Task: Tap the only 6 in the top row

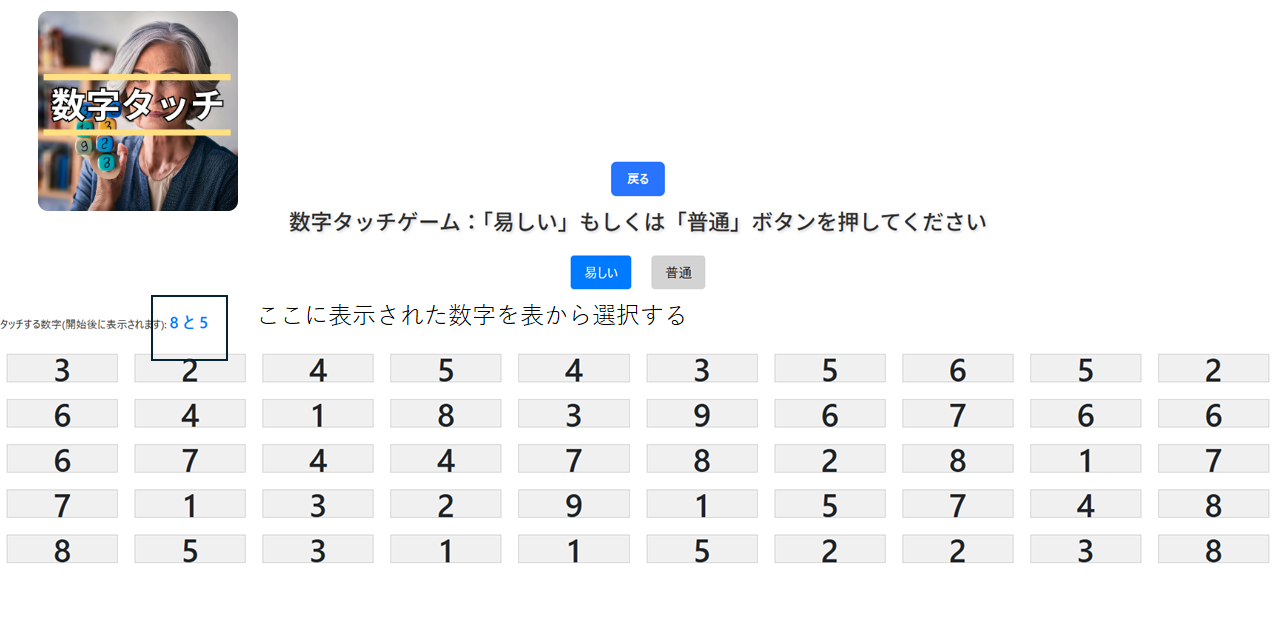Action: click(x=957, y=369)
